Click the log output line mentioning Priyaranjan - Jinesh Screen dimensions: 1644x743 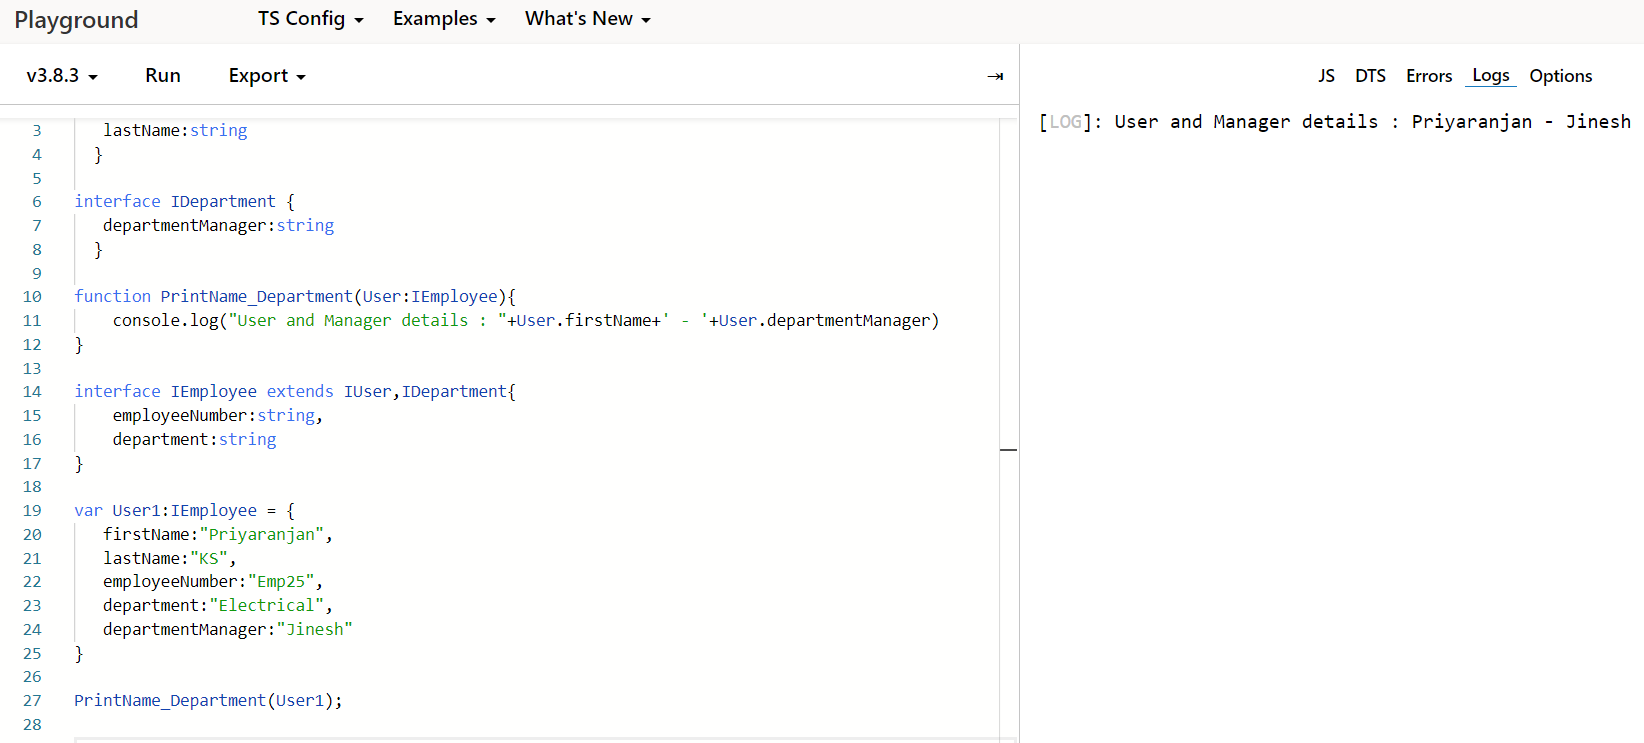point(1335,122)
